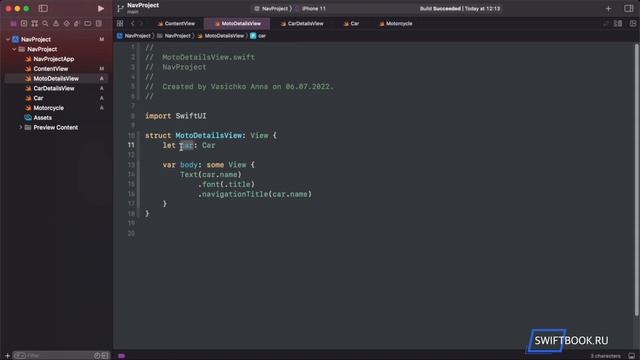The height and width of the screenshot is (360, 640).
Task: Add a new file with plus button
Action: point(7,356)
